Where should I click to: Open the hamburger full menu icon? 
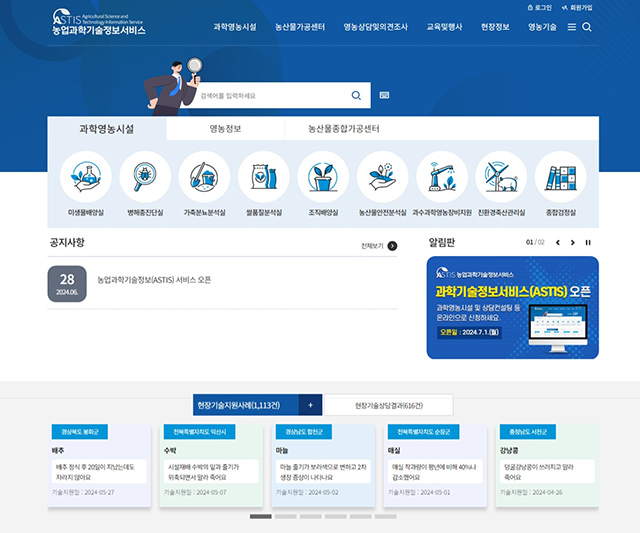(x=572, y=27)
